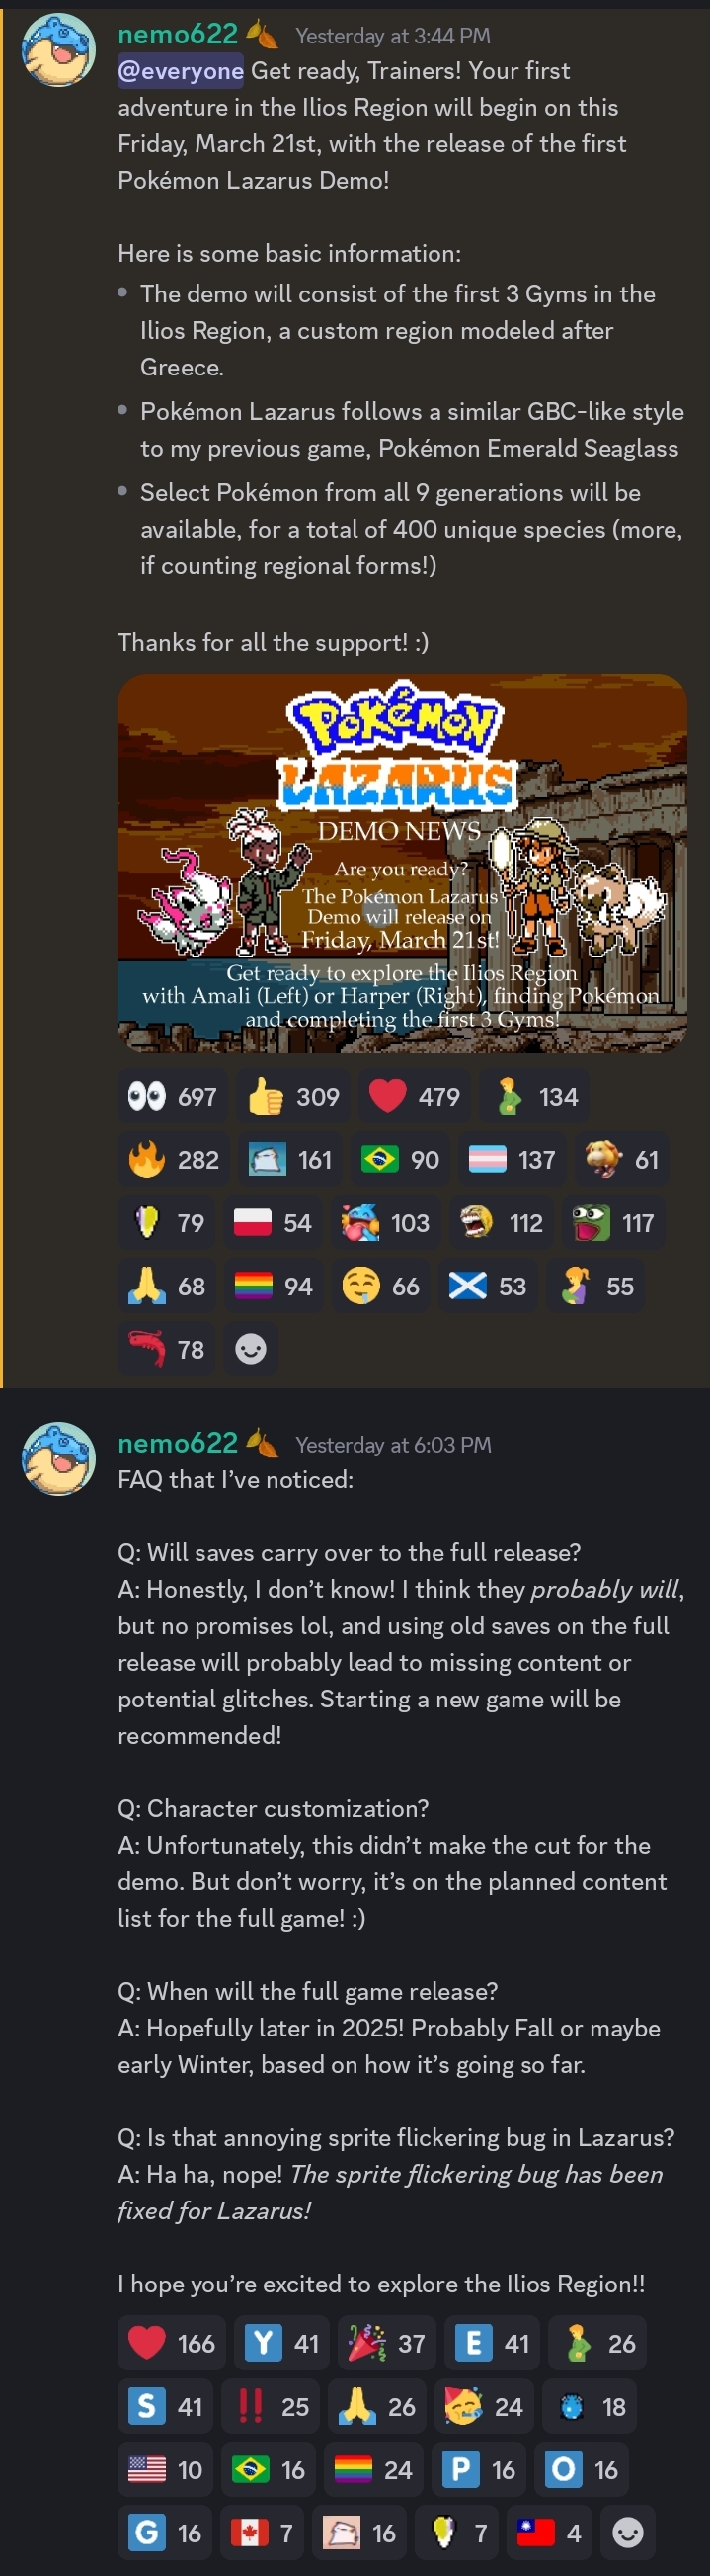Open emoji picker under the FAQ message

point(627,2532)
